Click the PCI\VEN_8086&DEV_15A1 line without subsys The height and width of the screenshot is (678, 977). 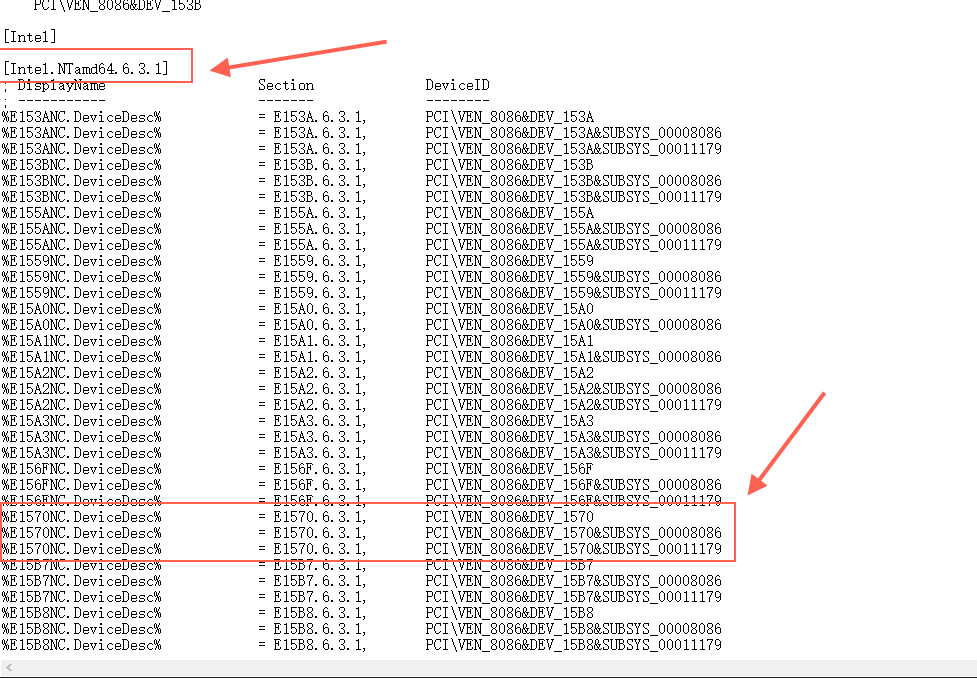pos(510,341)
